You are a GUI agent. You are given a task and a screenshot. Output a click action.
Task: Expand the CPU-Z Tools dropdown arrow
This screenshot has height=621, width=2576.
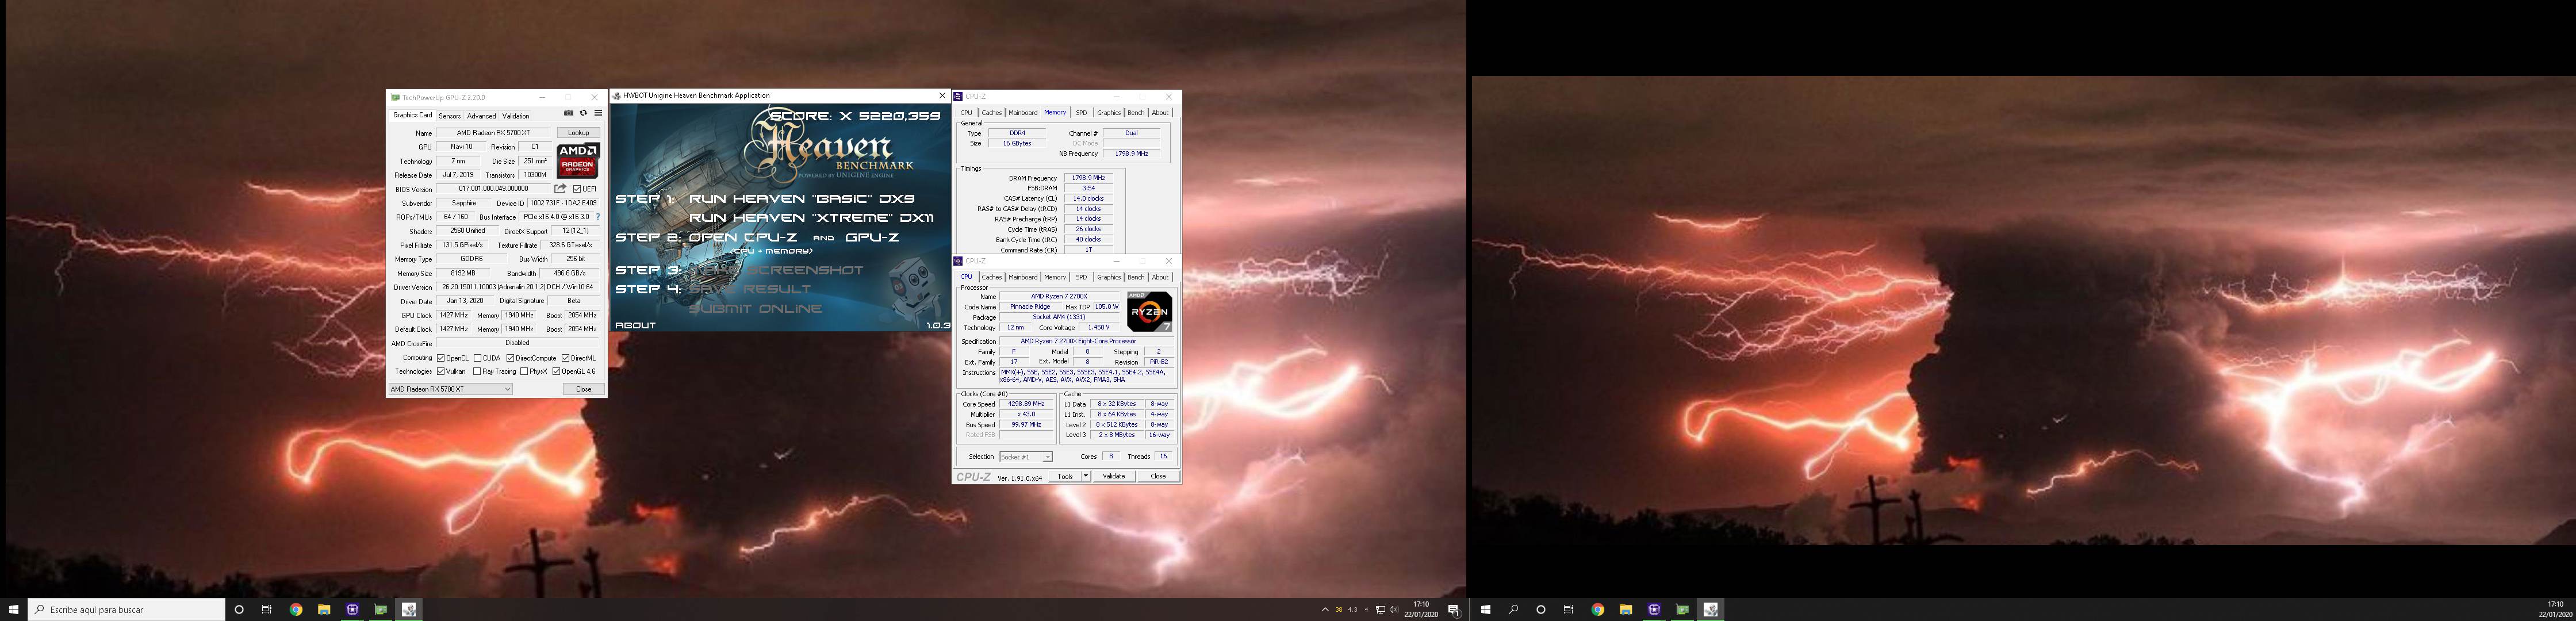tap(1086, 476)
